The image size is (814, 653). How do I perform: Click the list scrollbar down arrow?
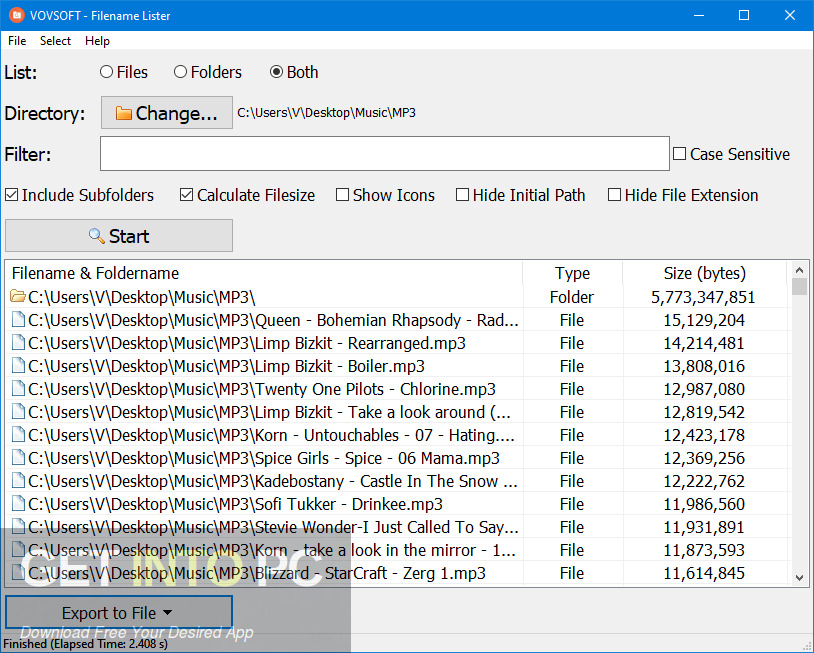point(799,577)
